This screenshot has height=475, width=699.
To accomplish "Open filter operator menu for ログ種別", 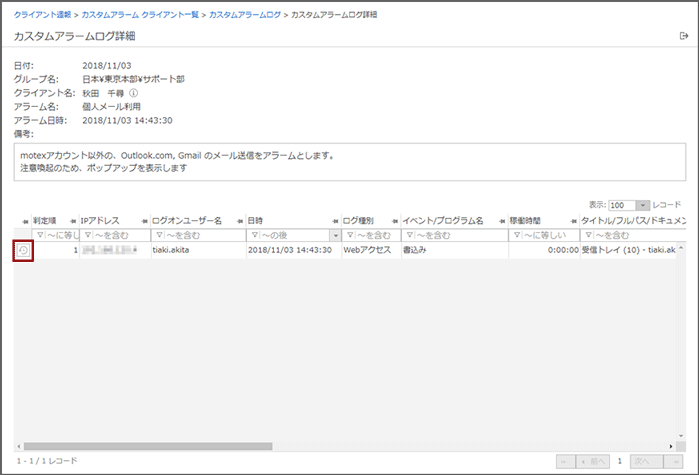I will (x=349, y=235).
